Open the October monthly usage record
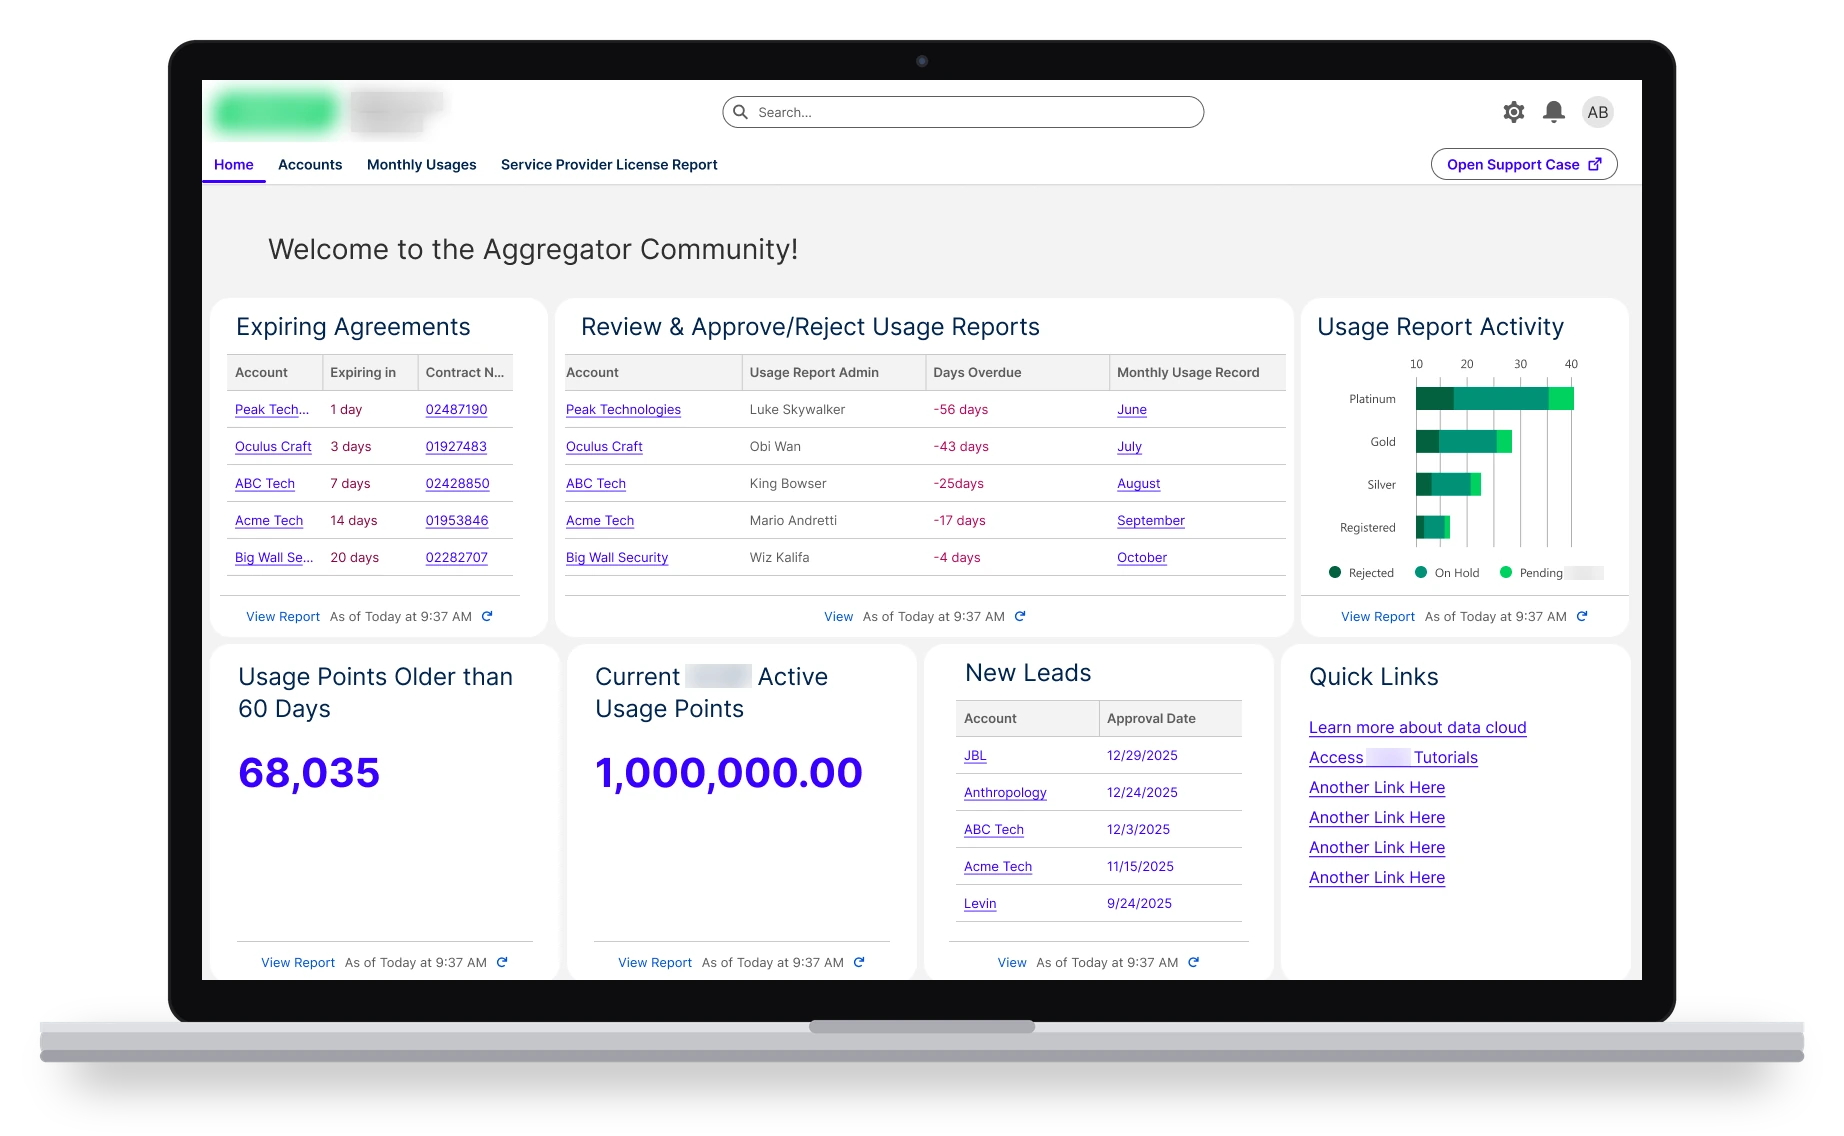 point(1142,557)
